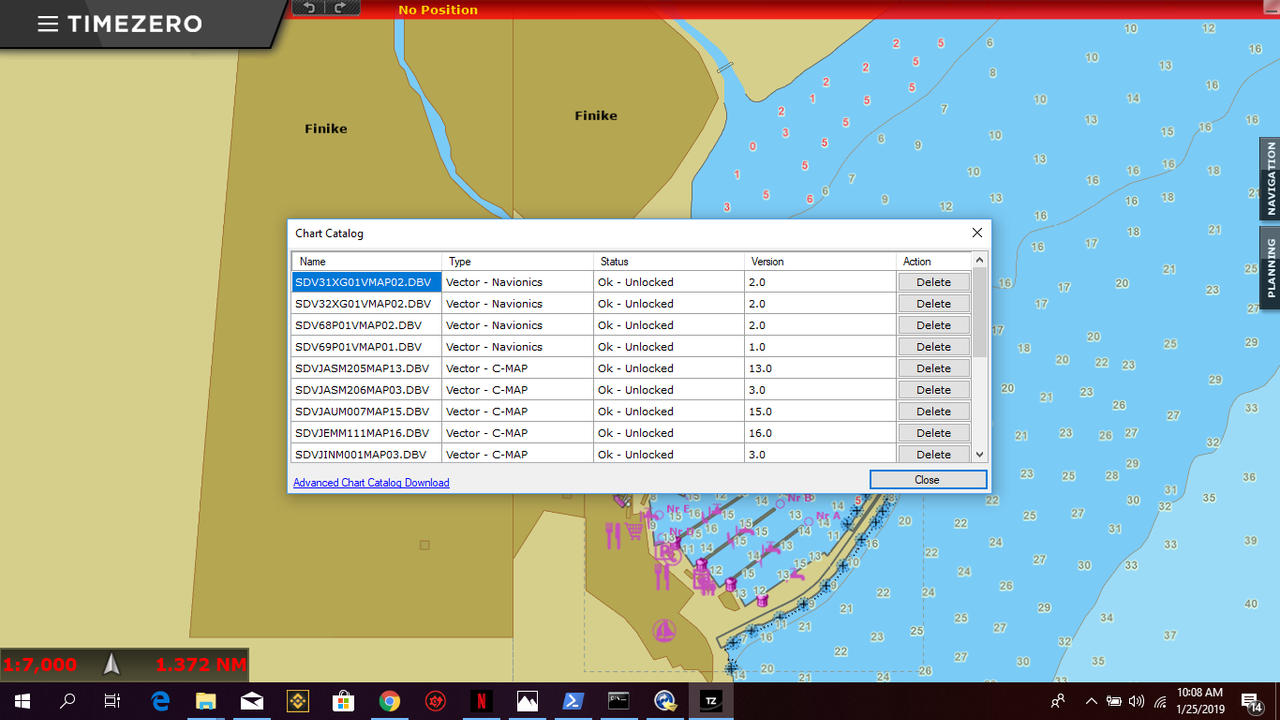Open Task View on the taskbar

coord(113,701)
